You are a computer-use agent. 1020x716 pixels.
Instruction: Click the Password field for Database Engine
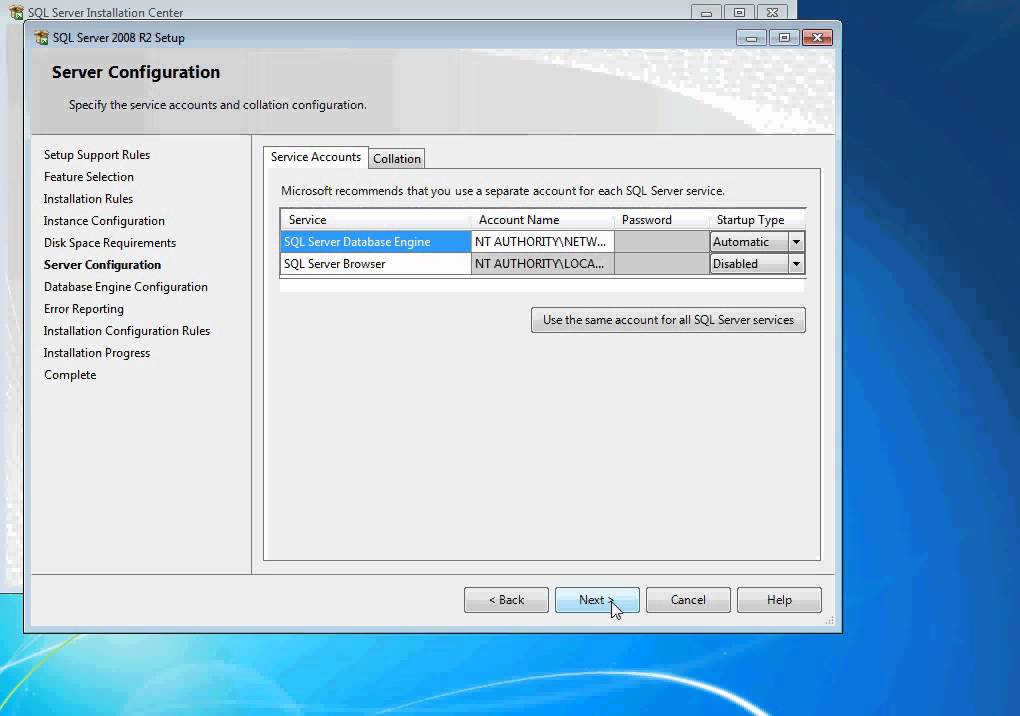point(662,242)
